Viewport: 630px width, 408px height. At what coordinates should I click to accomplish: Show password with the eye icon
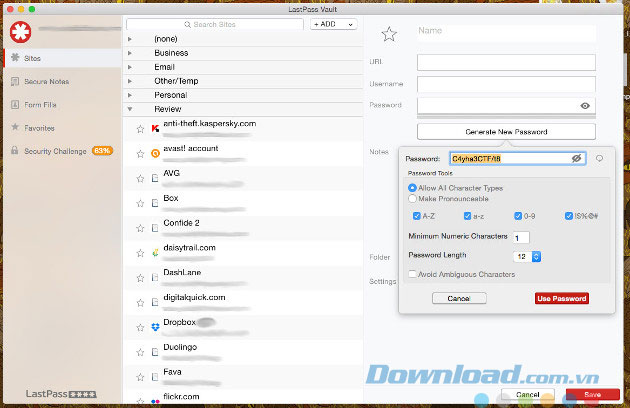(x=585, y=106)
